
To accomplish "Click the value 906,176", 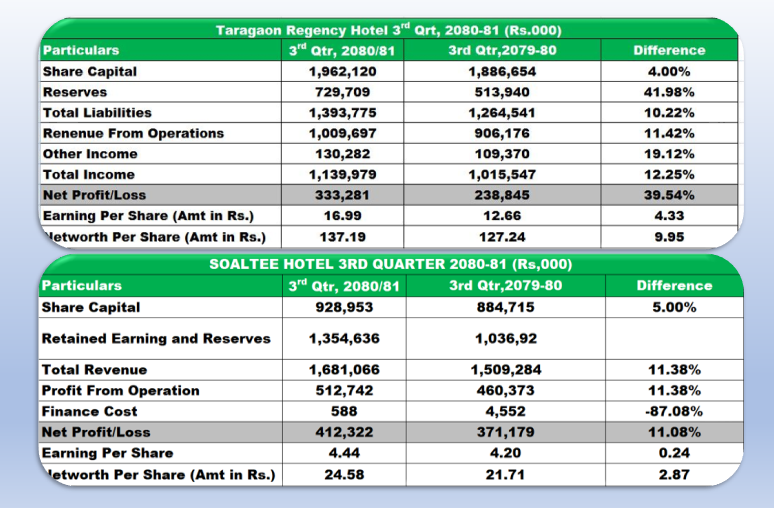I will [x=502, y=134].
